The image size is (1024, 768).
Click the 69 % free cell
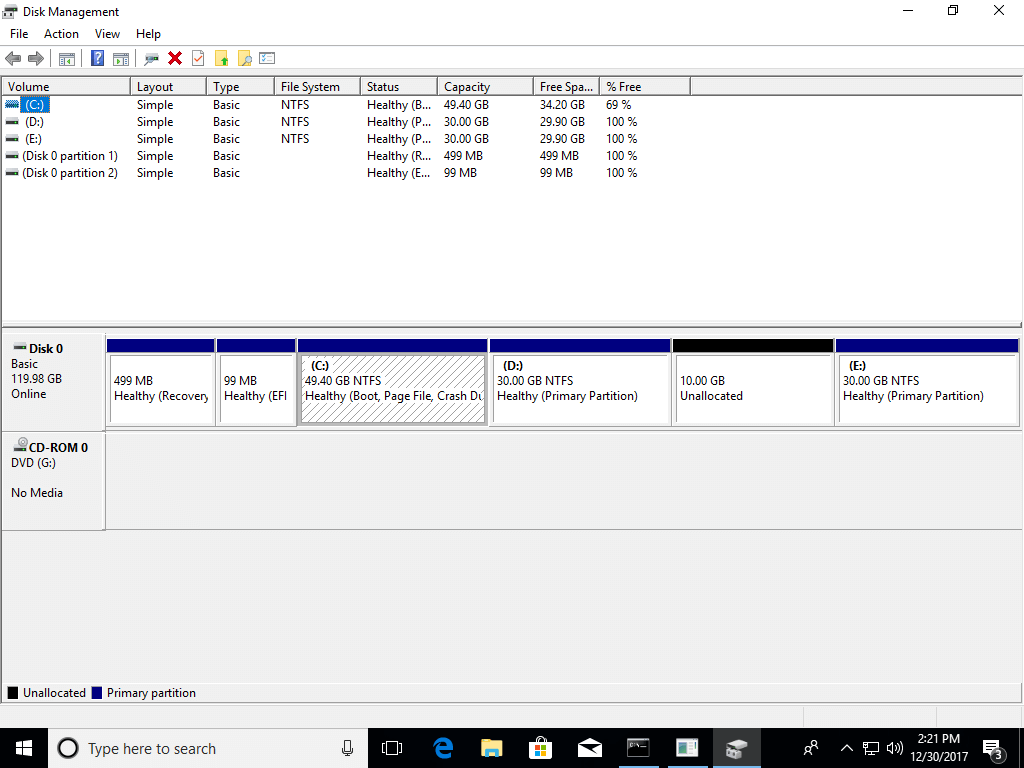click(x=618, y=104)
